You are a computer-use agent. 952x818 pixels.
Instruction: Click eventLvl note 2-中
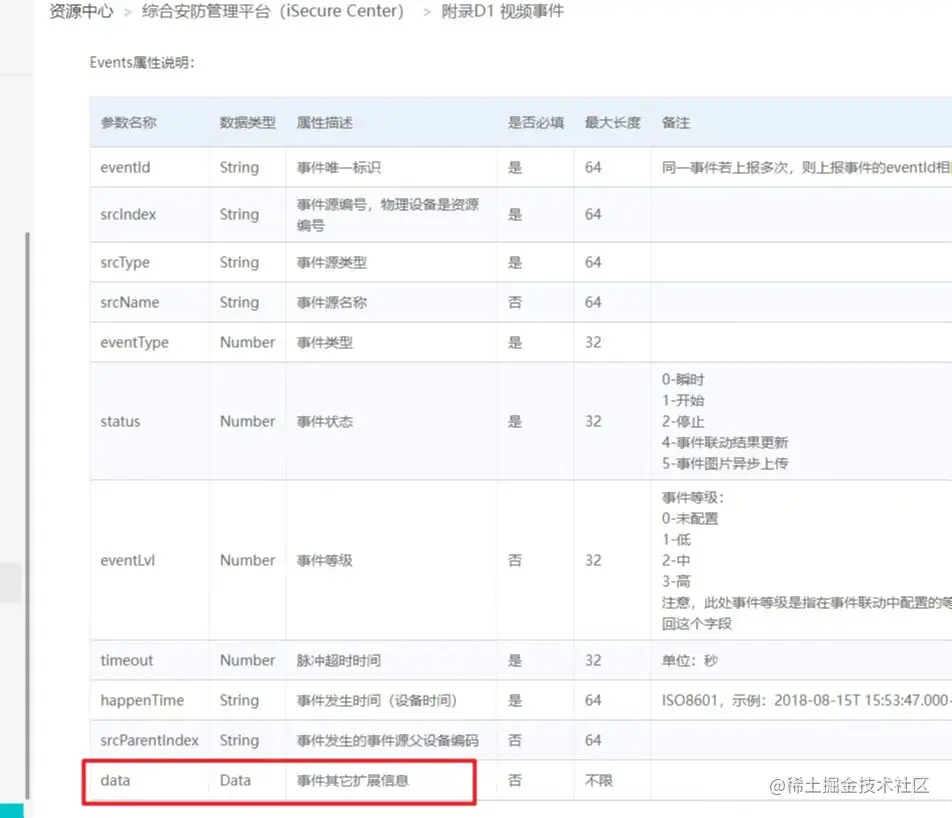point(676,560)
